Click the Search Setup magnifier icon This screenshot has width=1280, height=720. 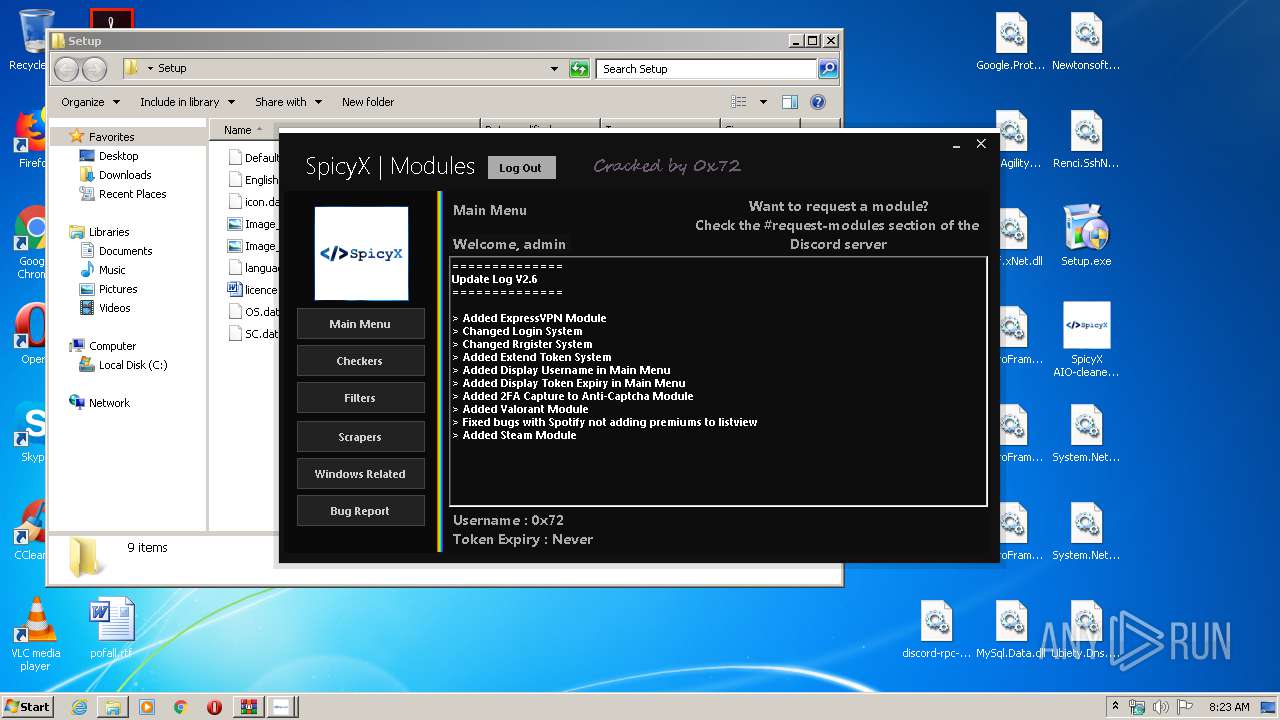coord(828,69)
